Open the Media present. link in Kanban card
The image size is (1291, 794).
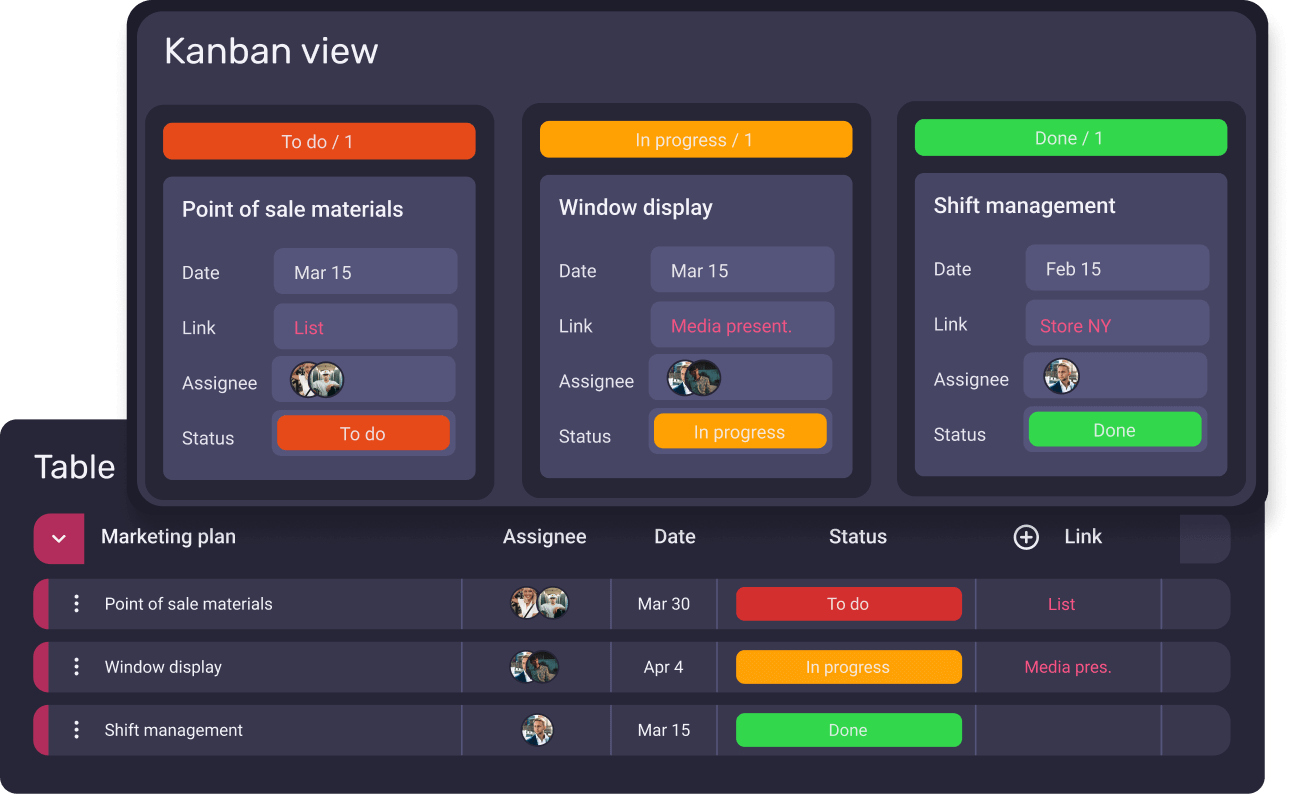(731, 326)
